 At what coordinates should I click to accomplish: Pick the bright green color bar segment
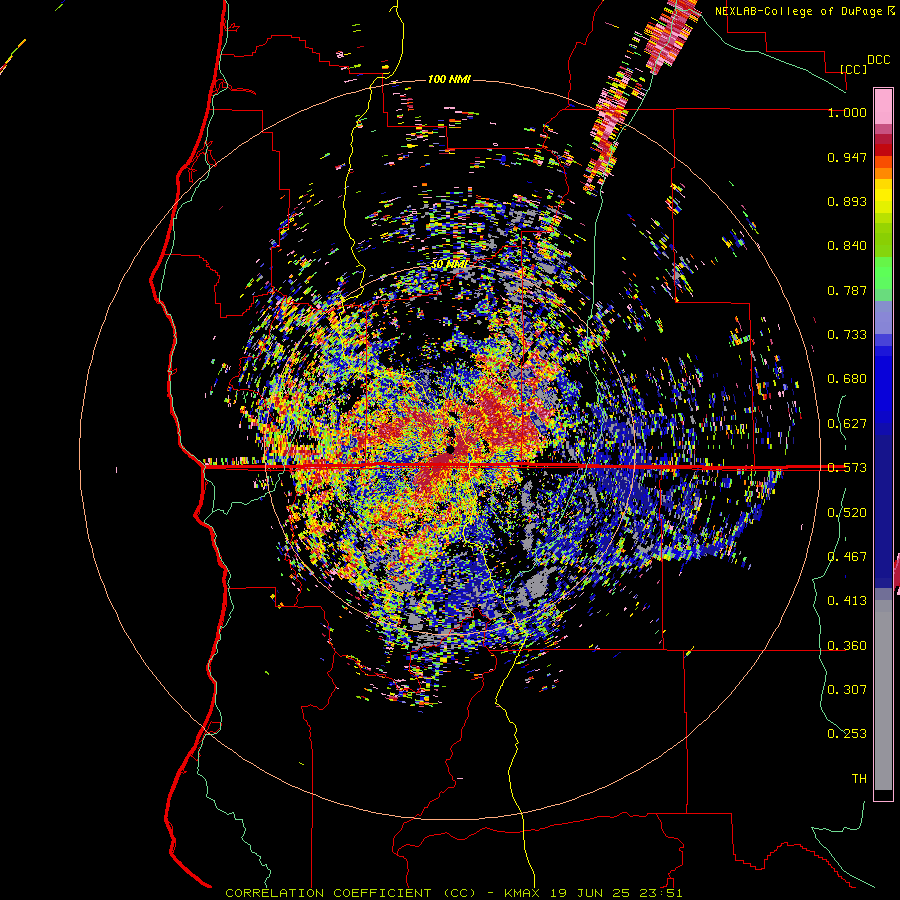[883, 273]
